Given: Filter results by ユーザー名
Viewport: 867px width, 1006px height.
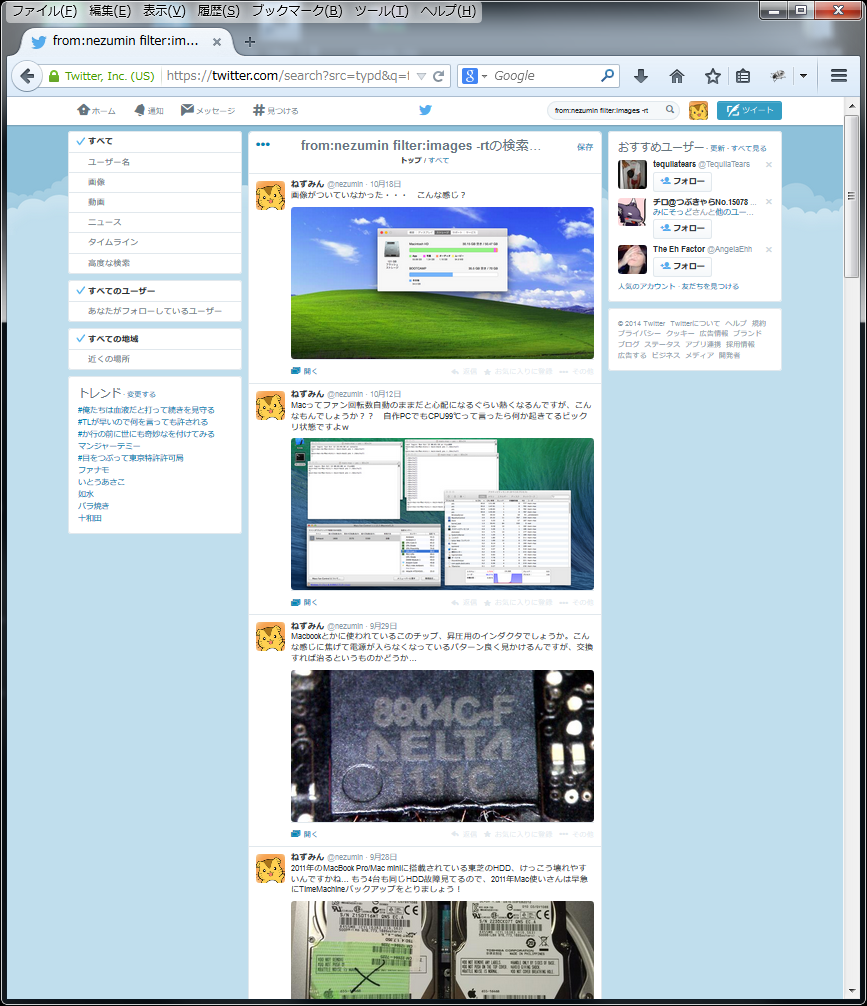Looking at the screenshot, I should click(155, 162).
